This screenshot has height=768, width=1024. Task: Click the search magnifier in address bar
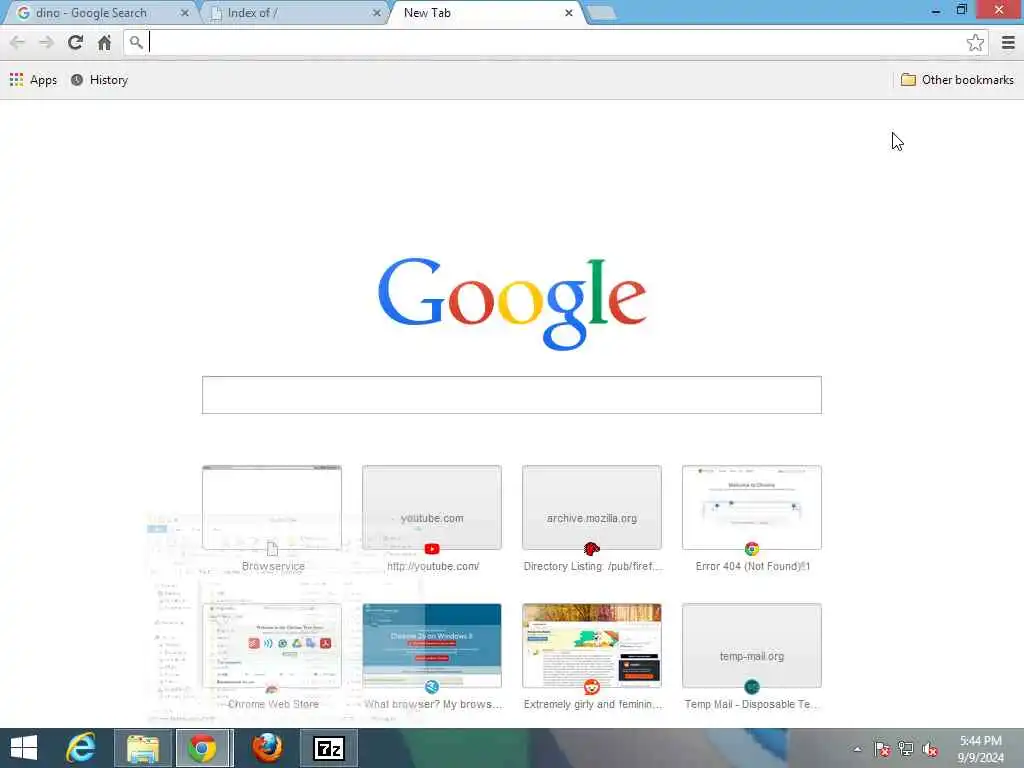pyautogui.click(x=136, y=42)
